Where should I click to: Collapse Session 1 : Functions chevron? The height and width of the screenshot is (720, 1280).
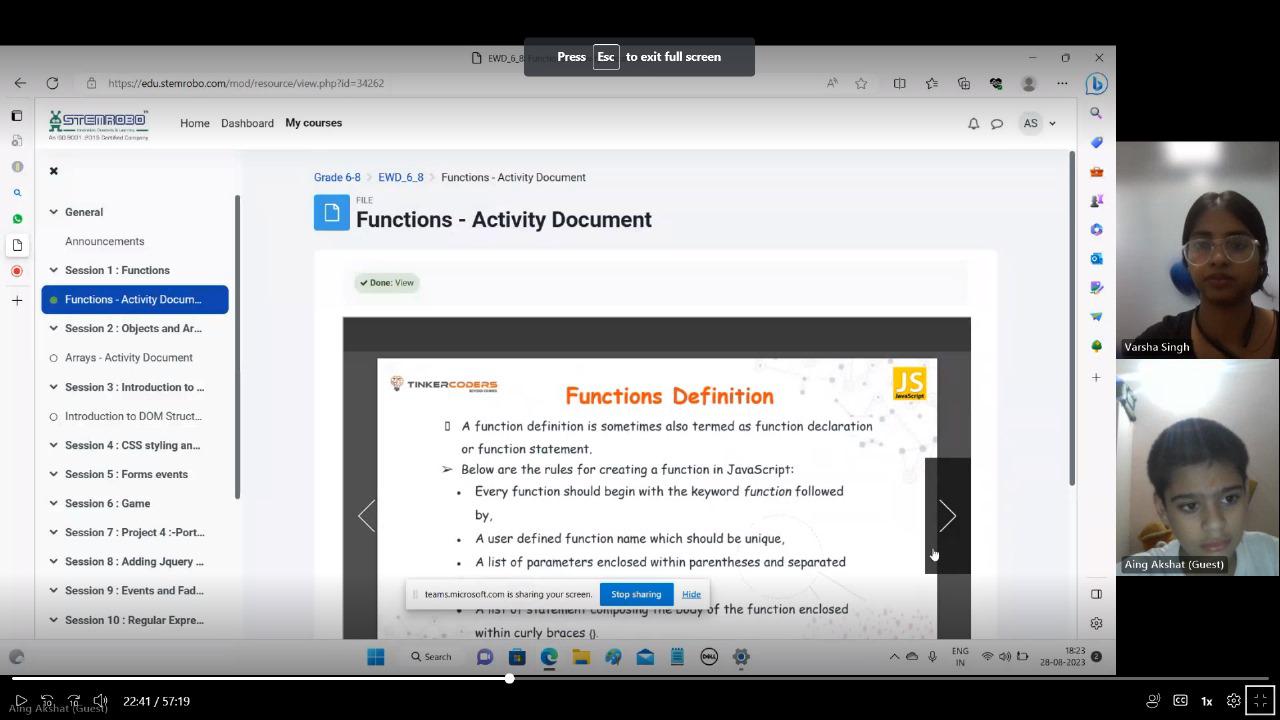coord(54,270)
